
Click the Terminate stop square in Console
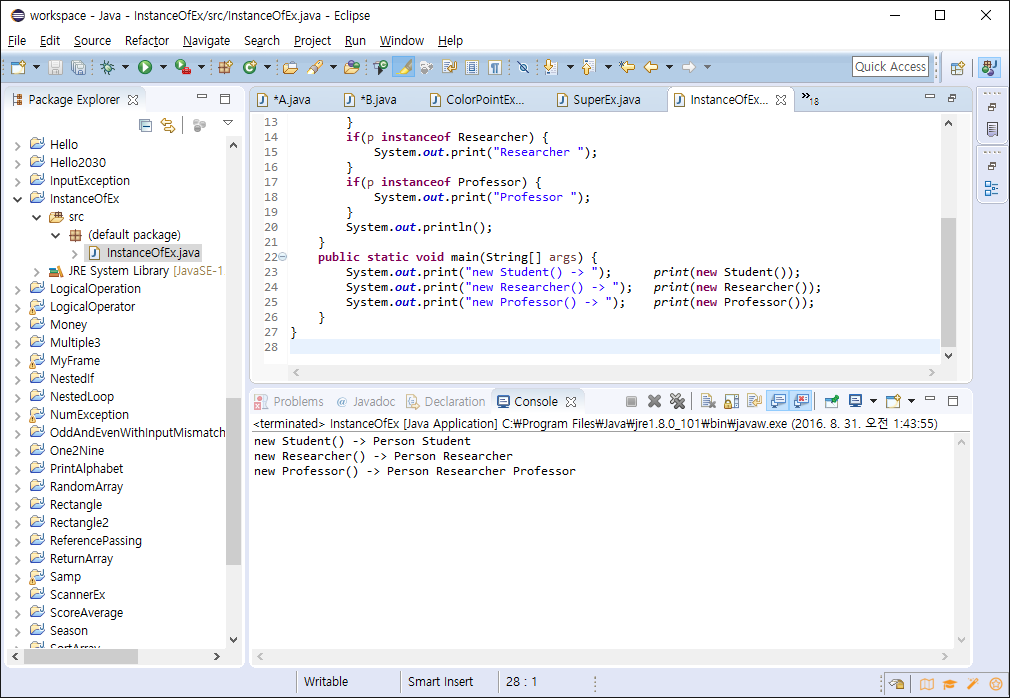[x=631, y=402]
